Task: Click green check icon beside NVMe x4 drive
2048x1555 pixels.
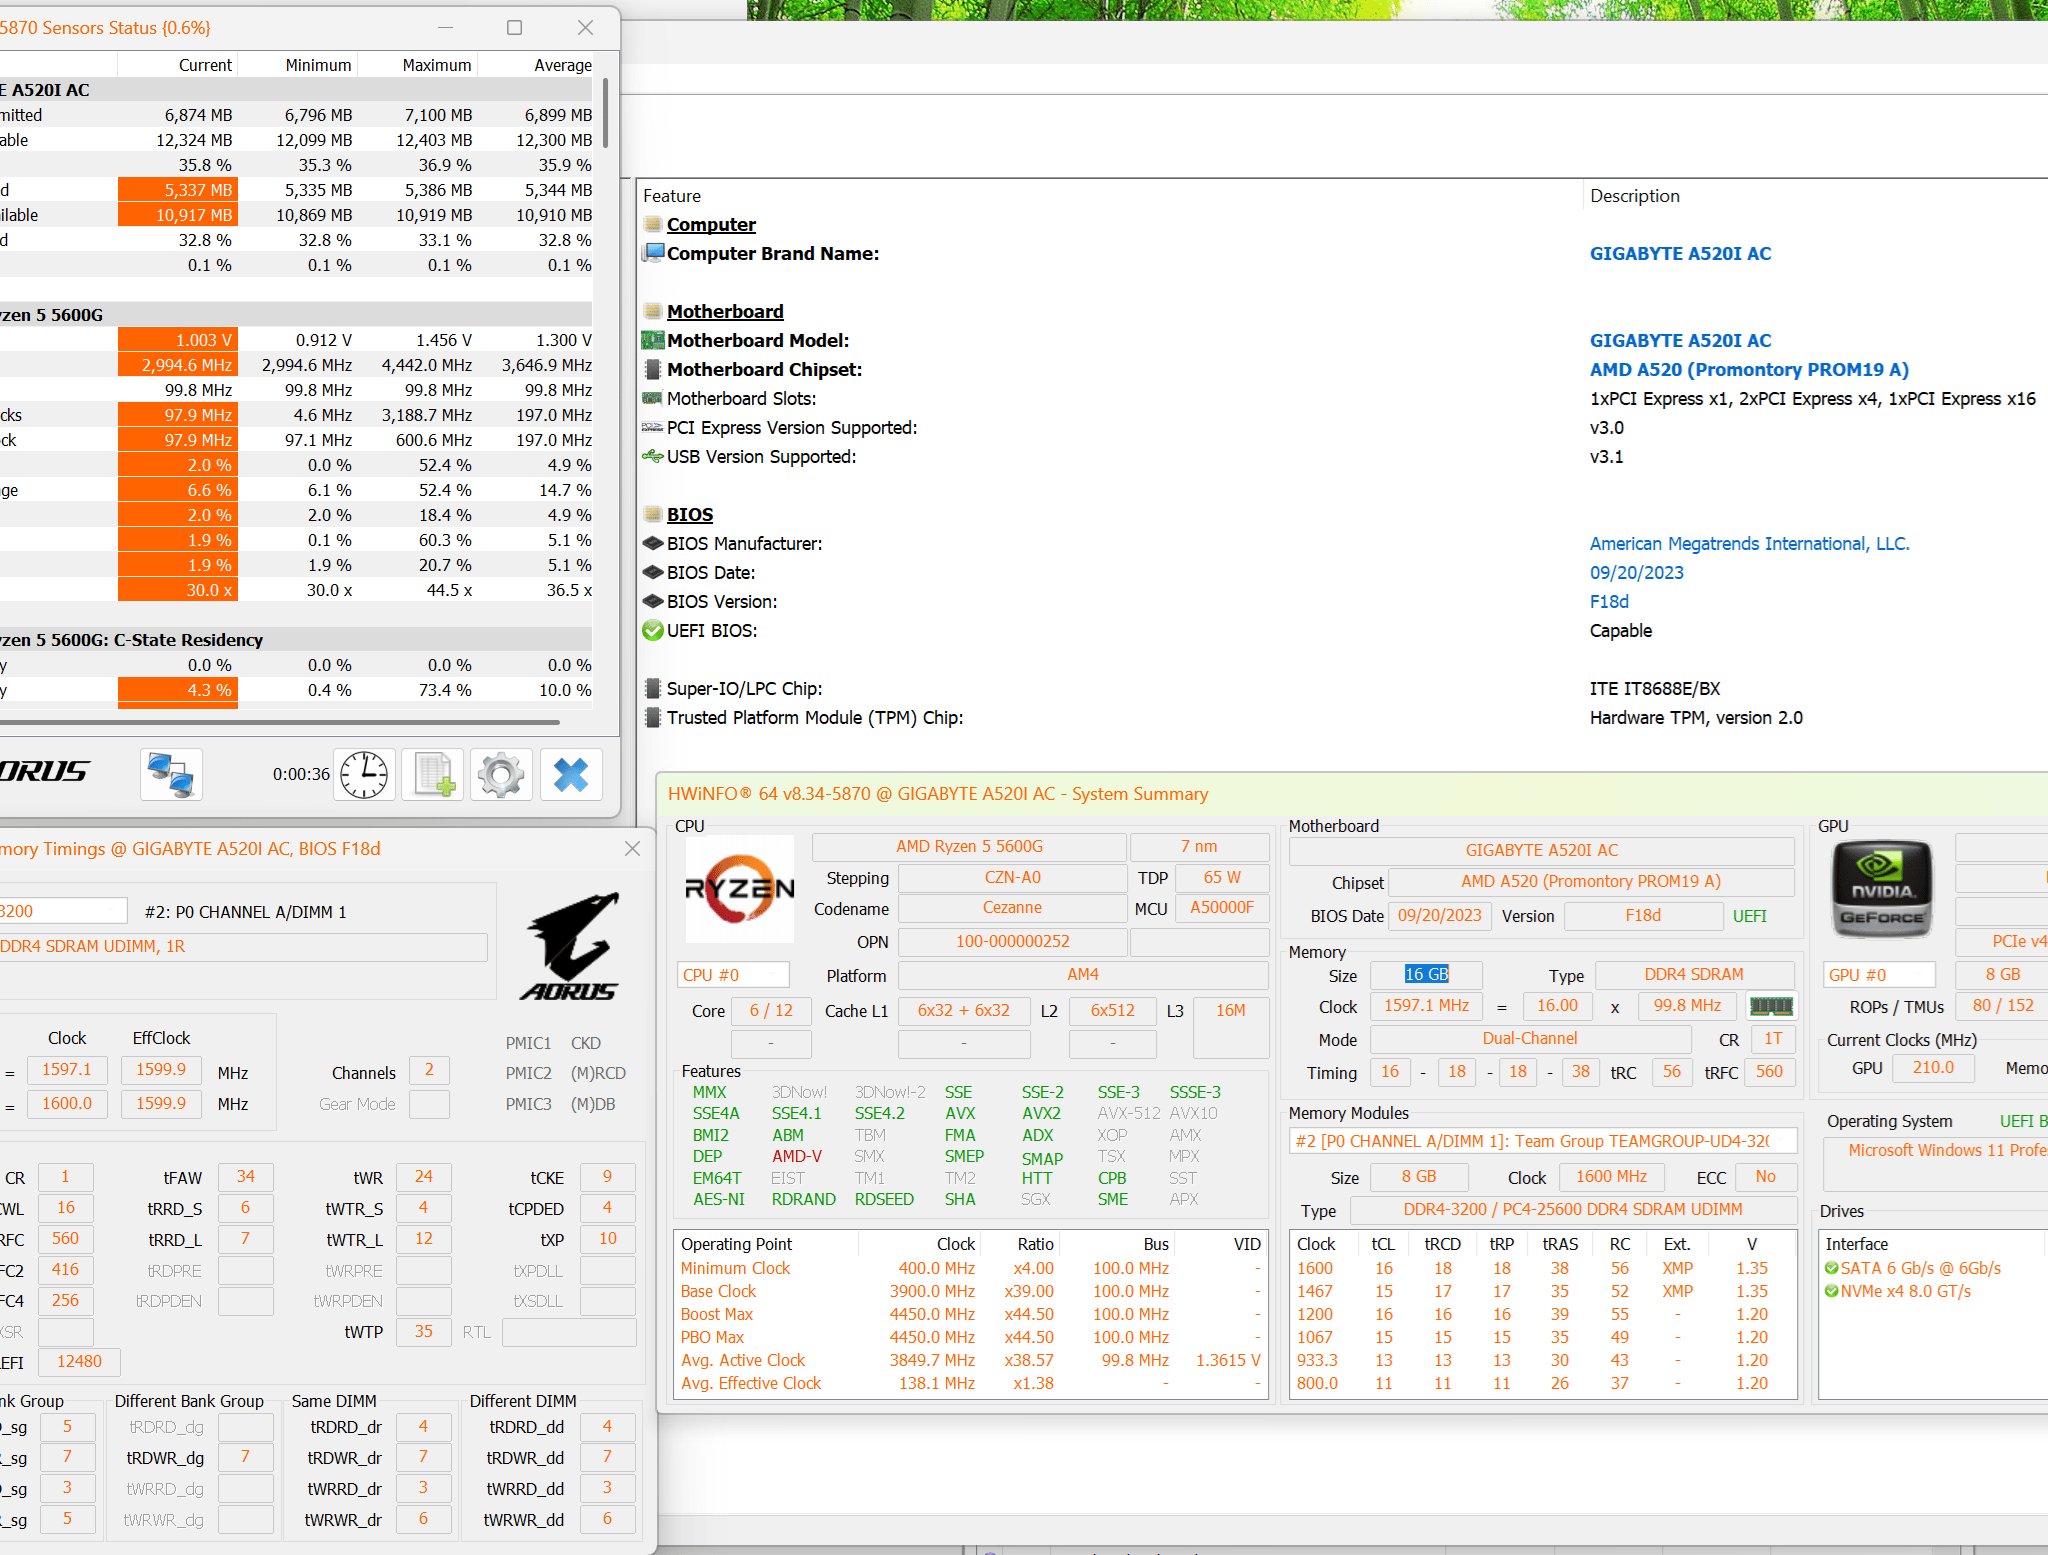Action: (1831, 1291)
